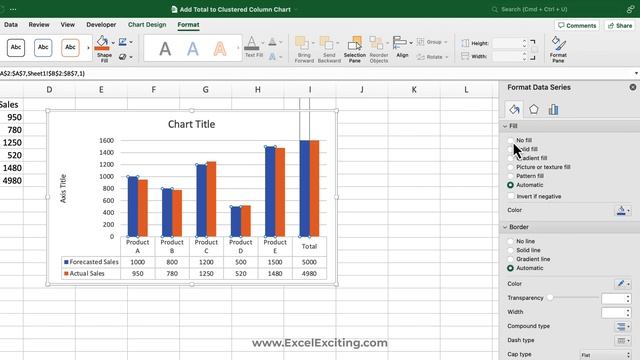
Task: Click the Align icon
Action: pos(400,42)
